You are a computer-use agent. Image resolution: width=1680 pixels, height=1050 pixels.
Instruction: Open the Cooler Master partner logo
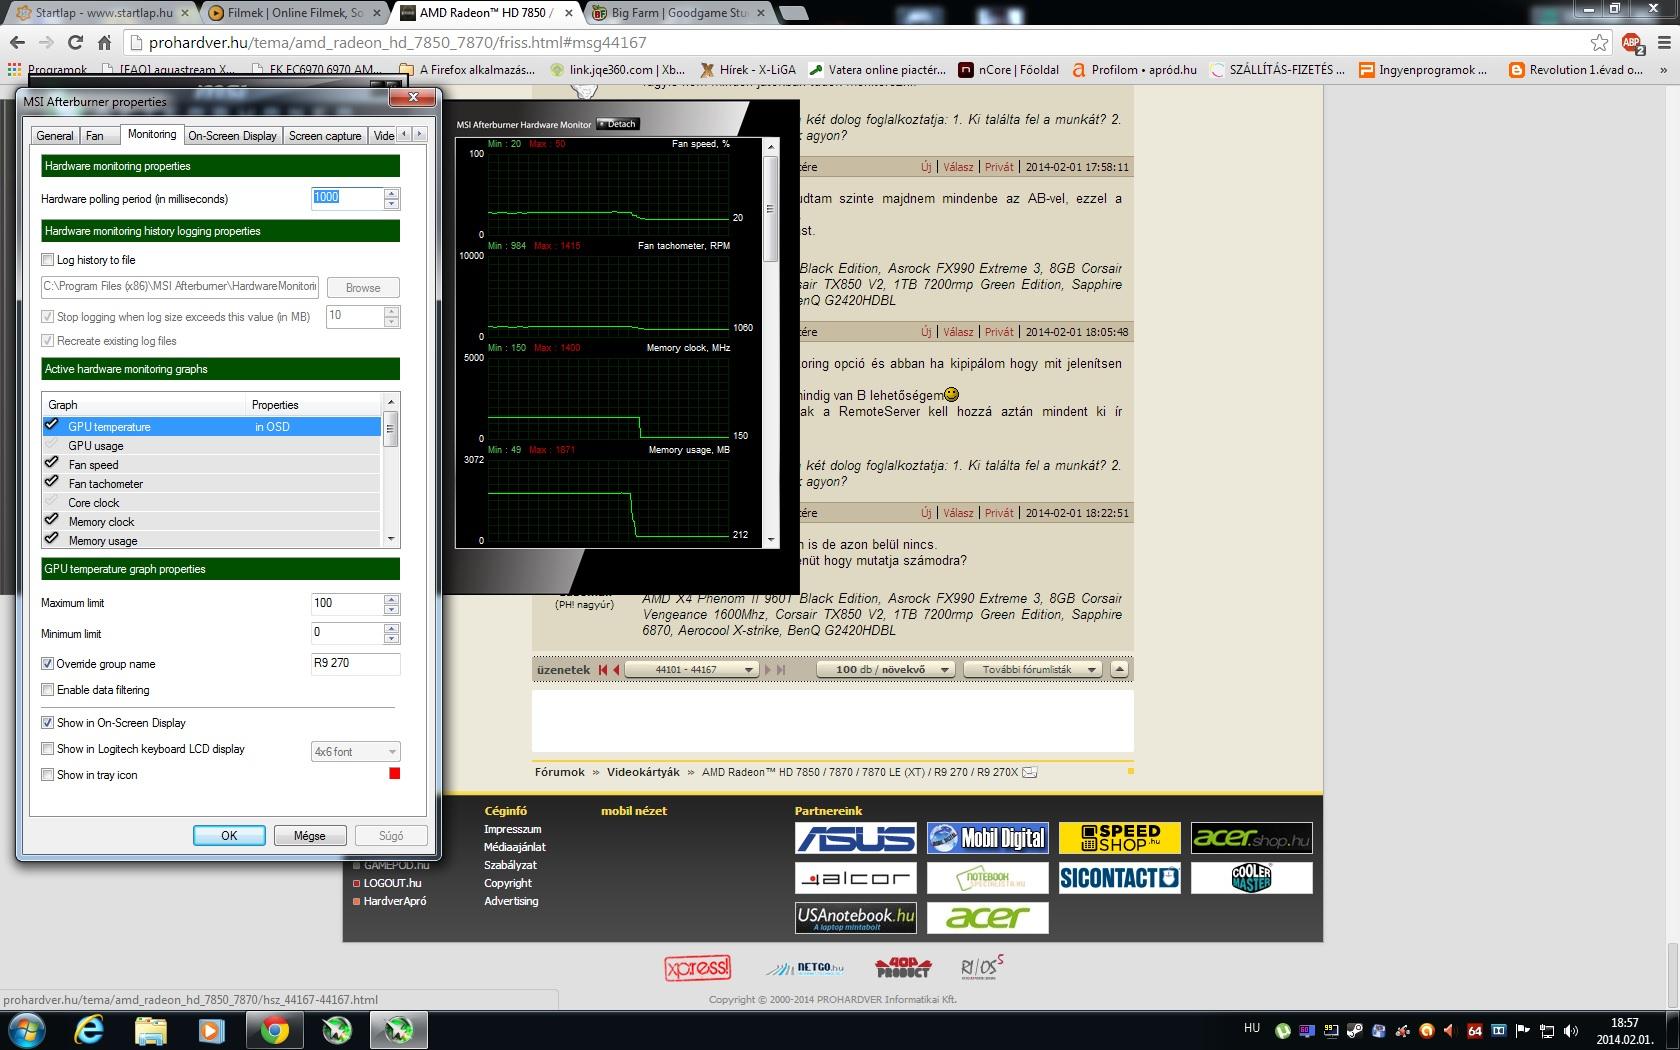coord(1251,878)
